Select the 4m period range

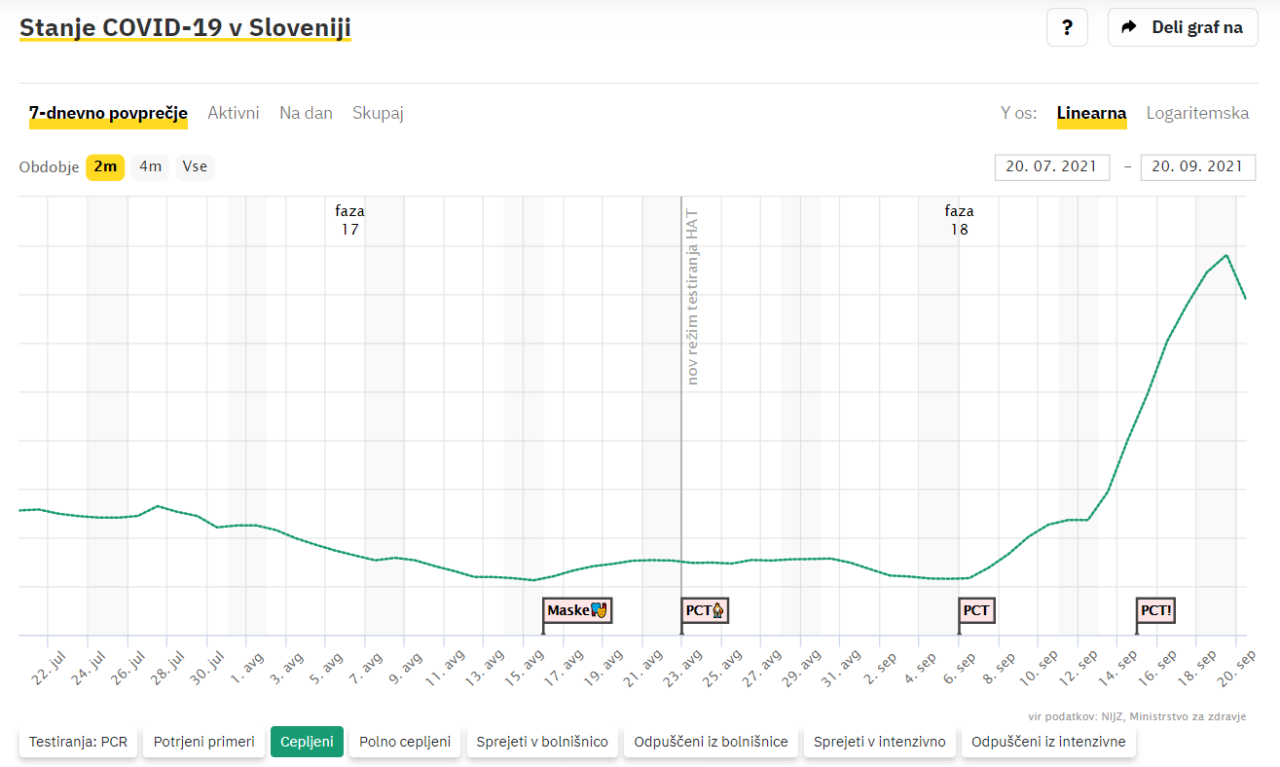click(150, 167)
